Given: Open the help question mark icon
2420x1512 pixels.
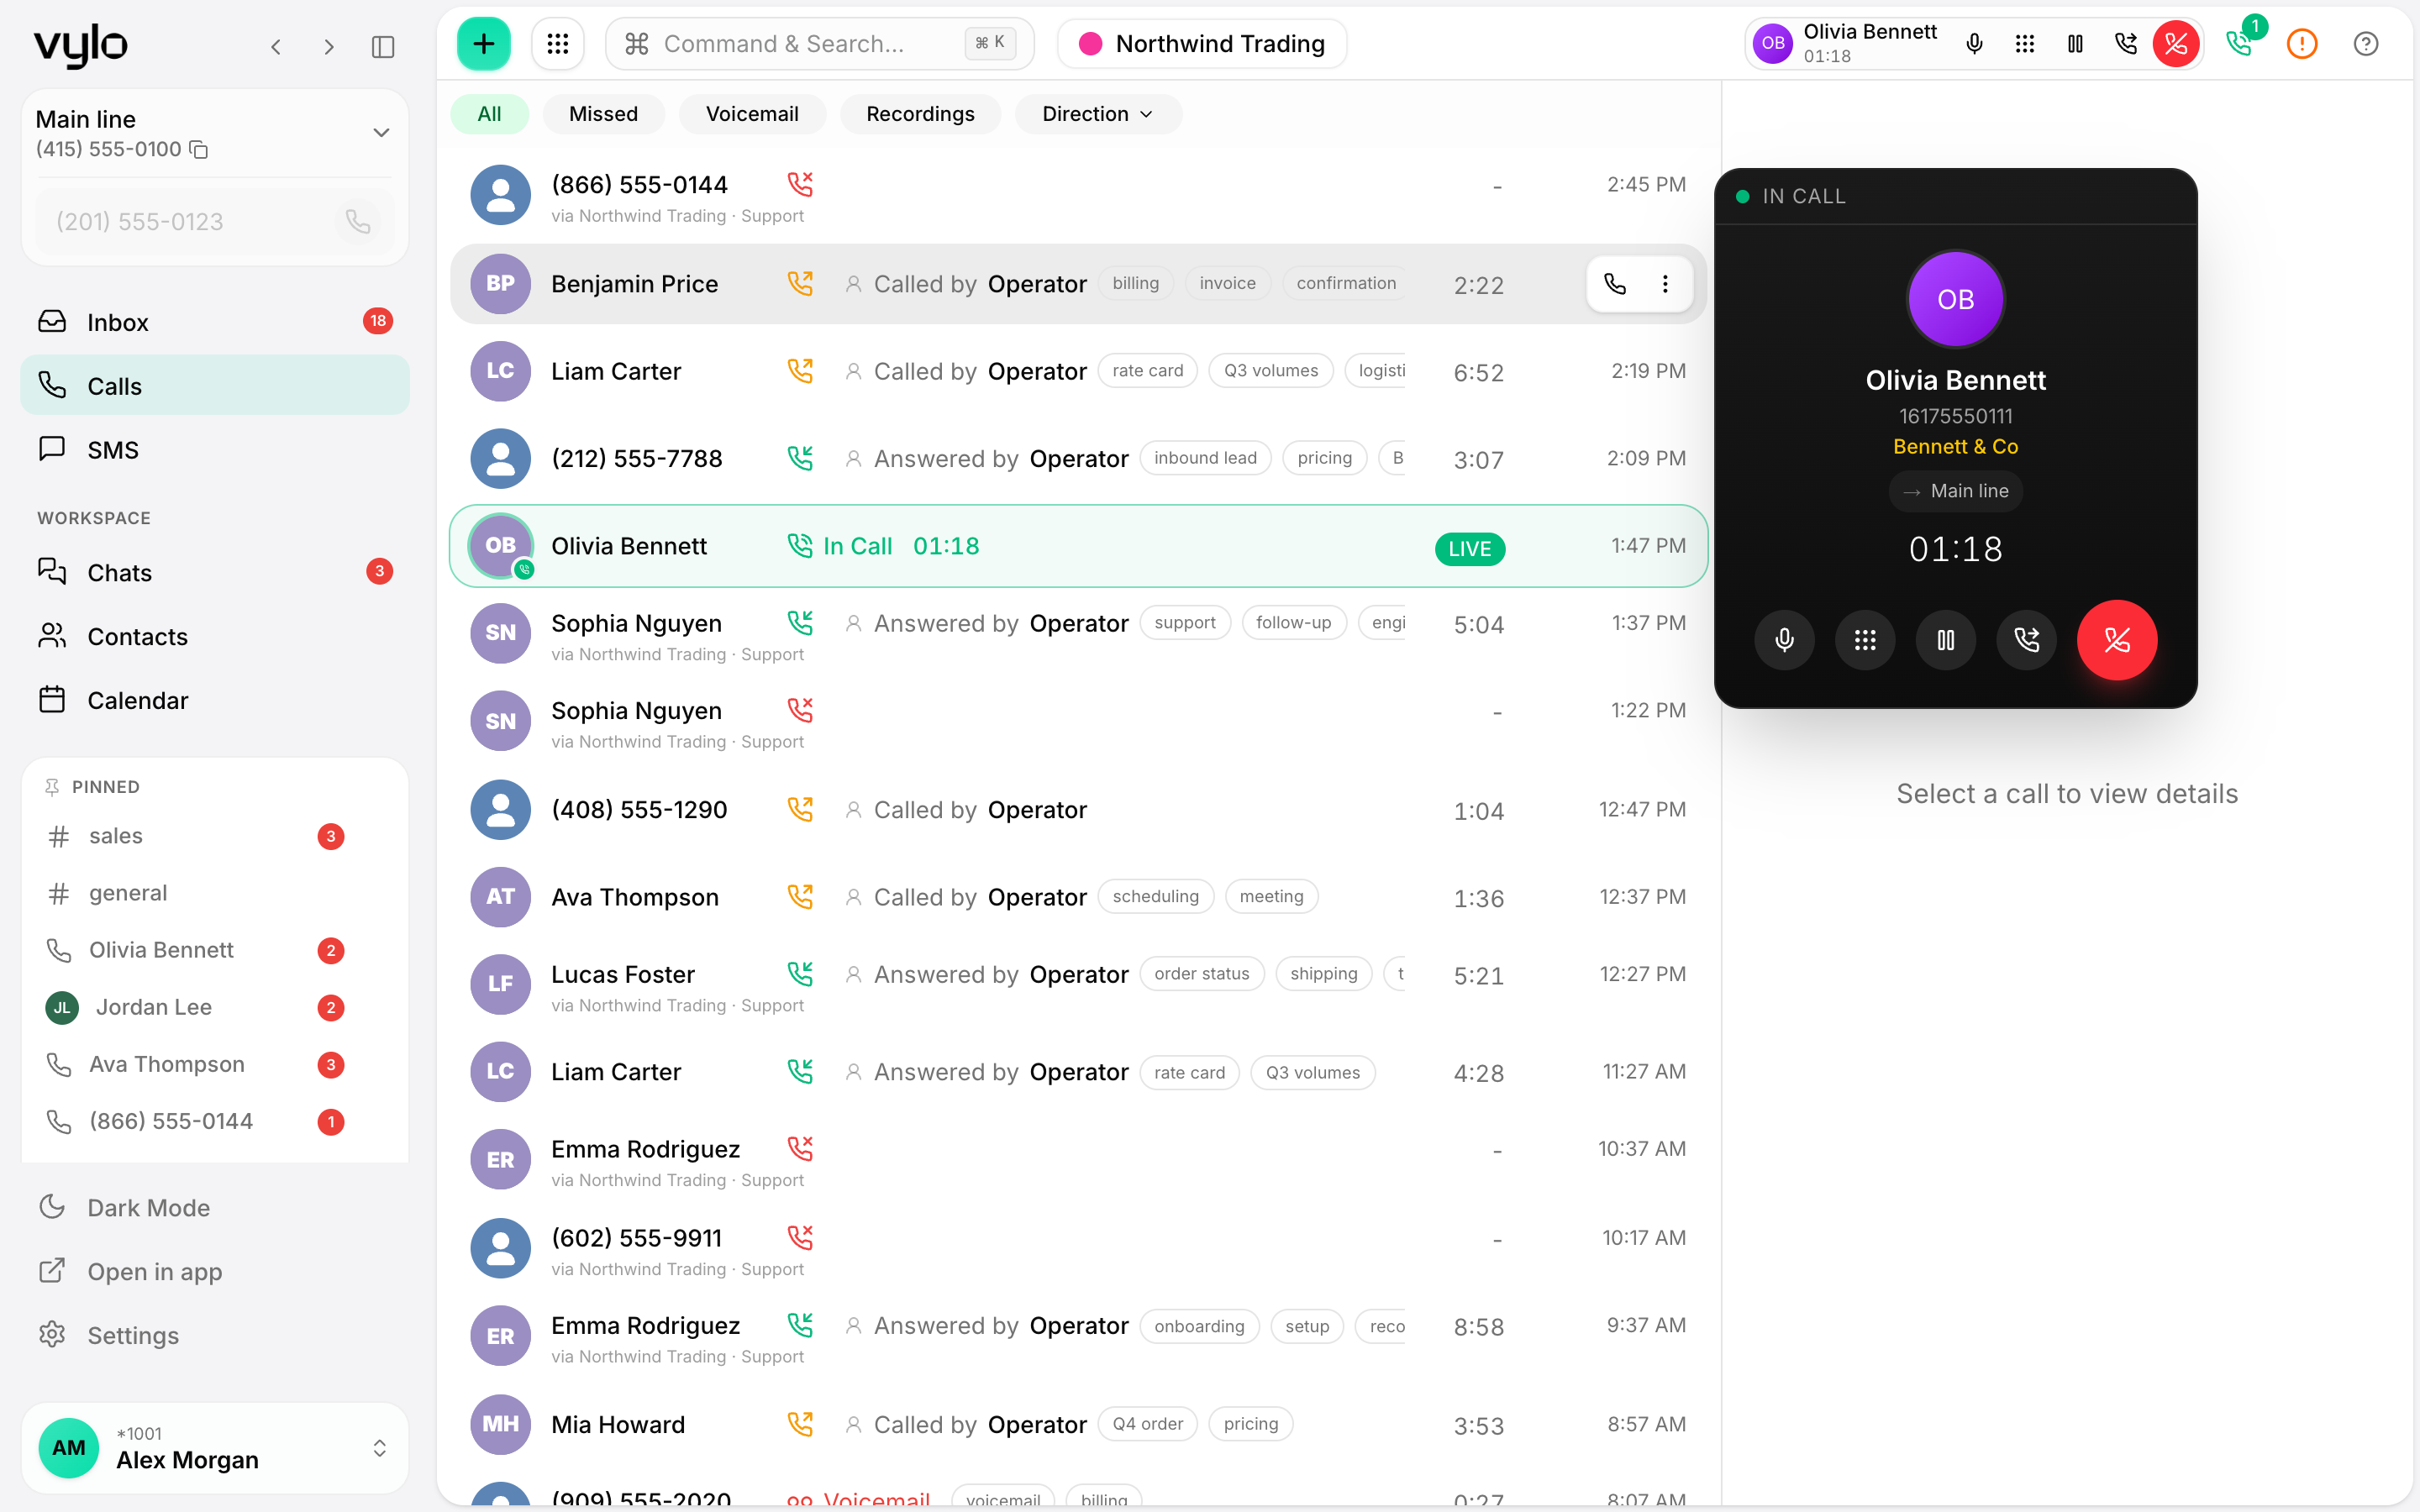Looking at the screenshot, I should coord(2366,44).
